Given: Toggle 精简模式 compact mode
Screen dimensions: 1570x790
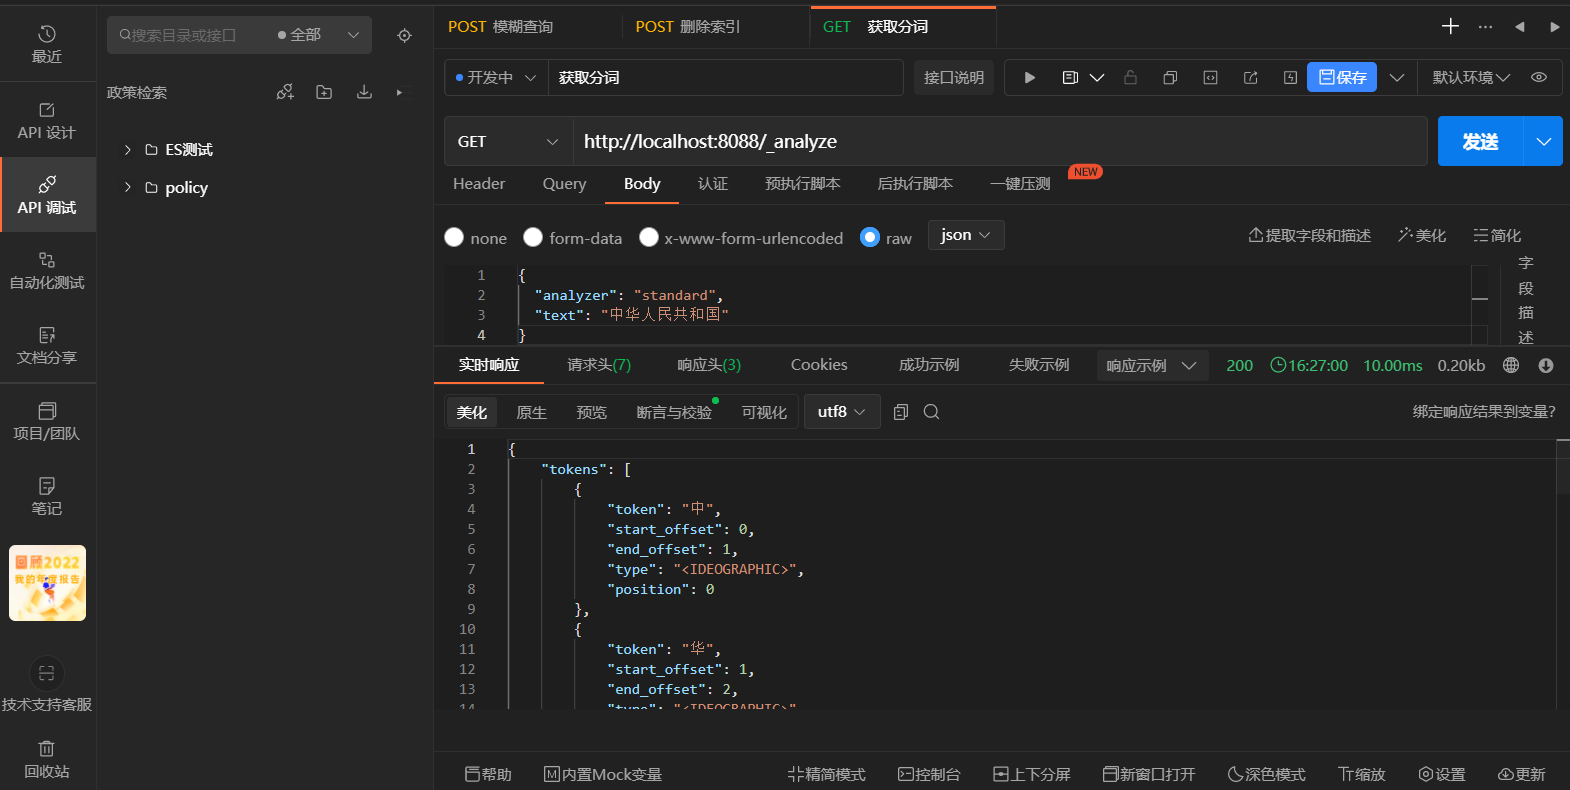Looking at the screenshot, I should pyautogui.click(x=826, y=774).
